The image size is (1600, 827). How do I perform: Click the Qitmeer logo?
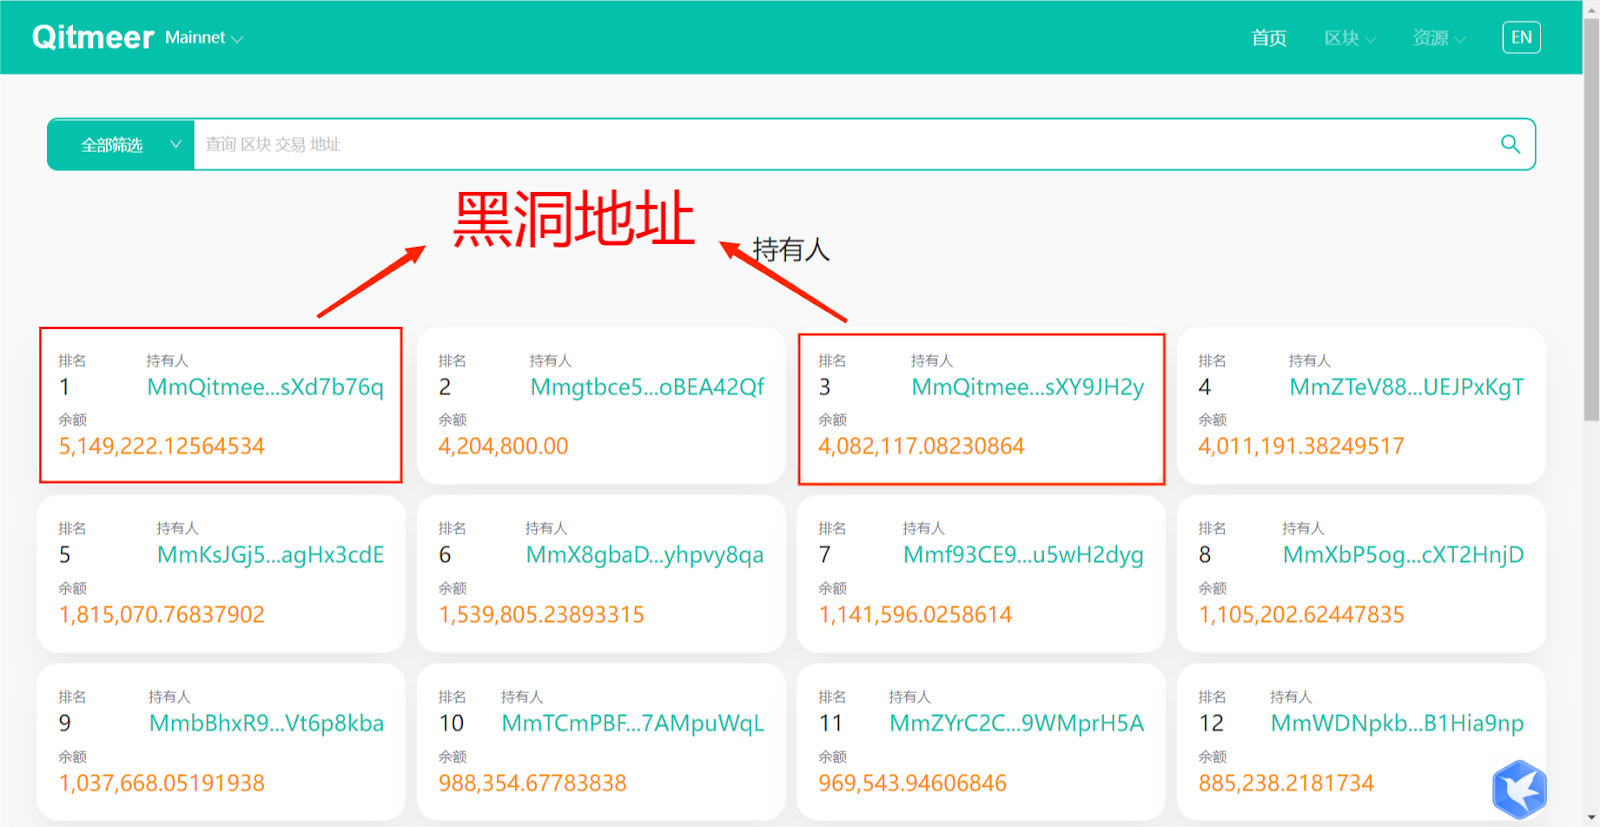pyautogui.click(x=93, y=38)
